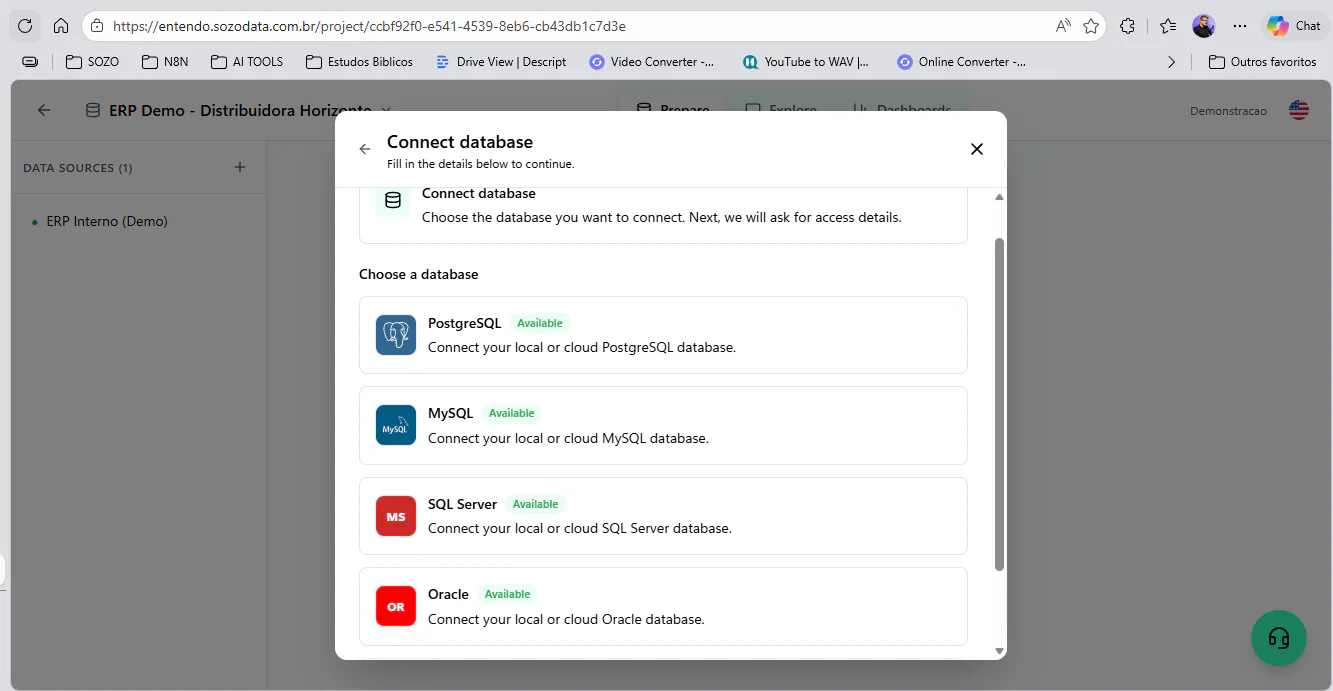1333x691 pixels.
Task: Expand the bookmarks bar overflow chevron
Action: click(x=1172, y=62)
